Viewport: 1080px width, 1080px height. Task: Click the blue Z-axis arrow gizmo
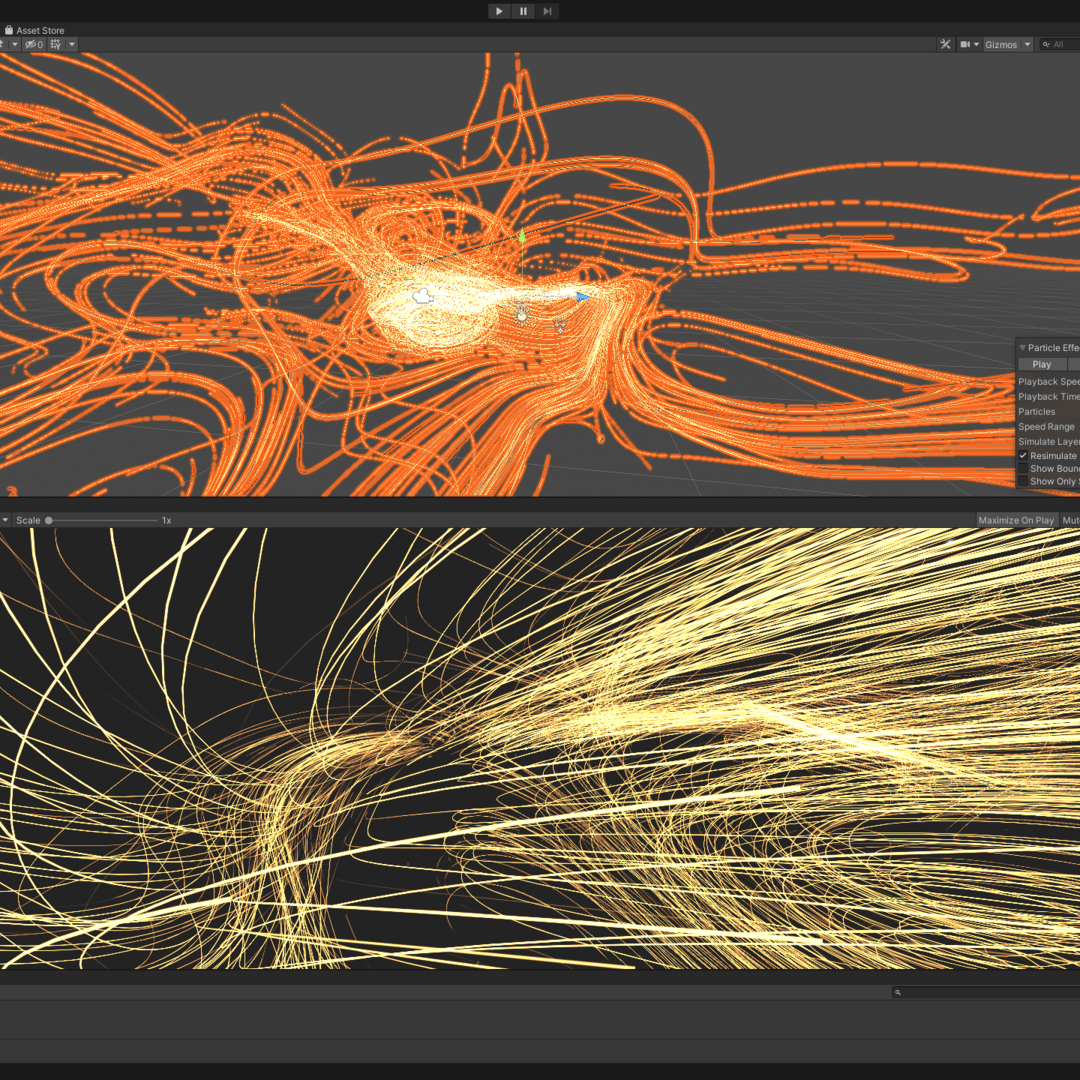pos(582,296)
